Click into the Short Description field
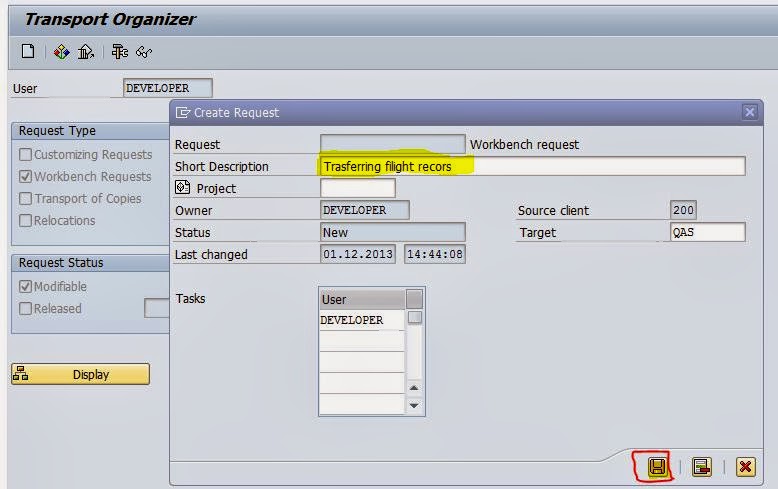The width and height of the screenshot is (778, 489). point(532,166)
